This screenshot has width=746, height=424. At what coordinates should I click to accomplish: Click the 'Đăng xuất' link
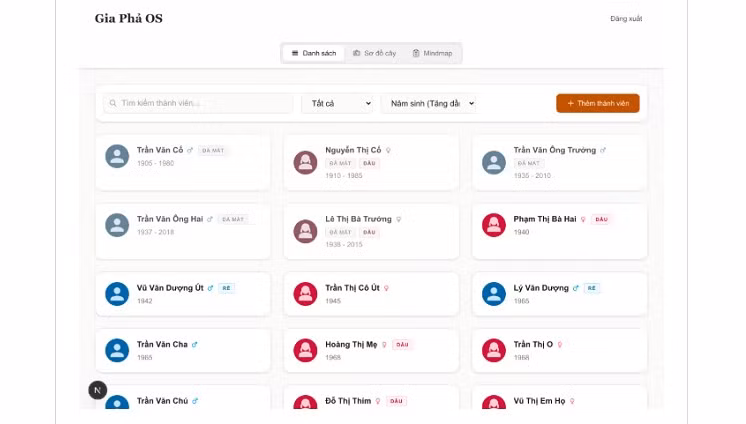626,19
